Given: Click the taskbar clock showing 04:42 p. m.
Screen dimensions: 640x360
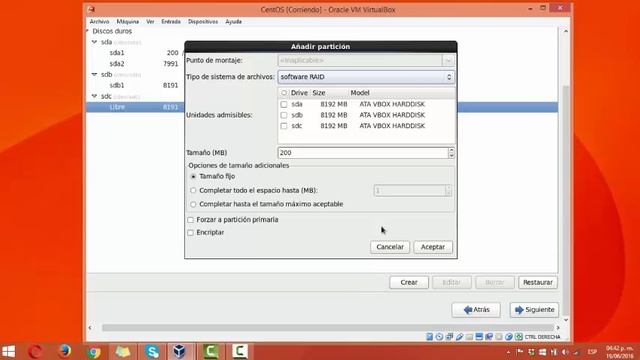Looking at the screenshot, I should [619, 352].
